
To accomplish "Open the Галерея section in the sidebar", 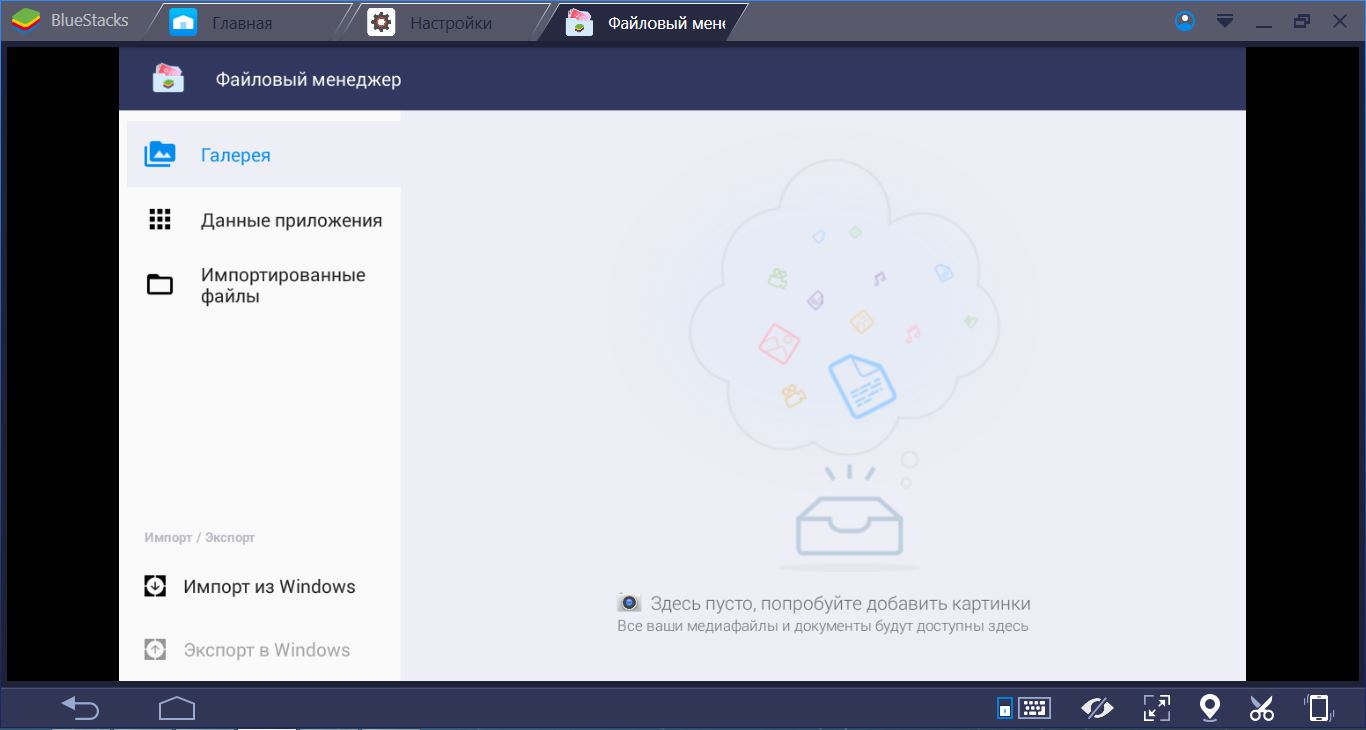I will pyautogui.click(x=235, y=155).
